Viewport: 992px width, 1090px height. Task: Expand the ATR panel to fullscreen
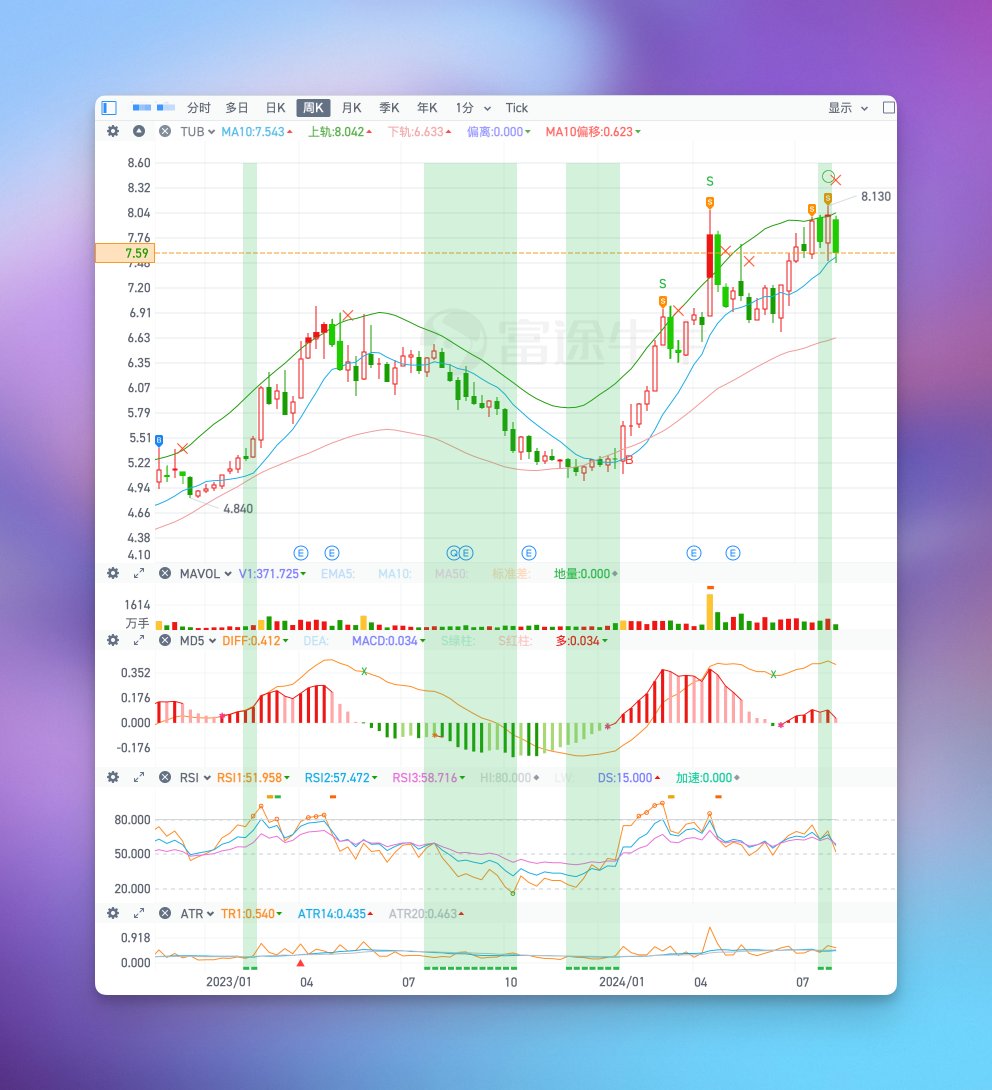[x=139, y=913]
